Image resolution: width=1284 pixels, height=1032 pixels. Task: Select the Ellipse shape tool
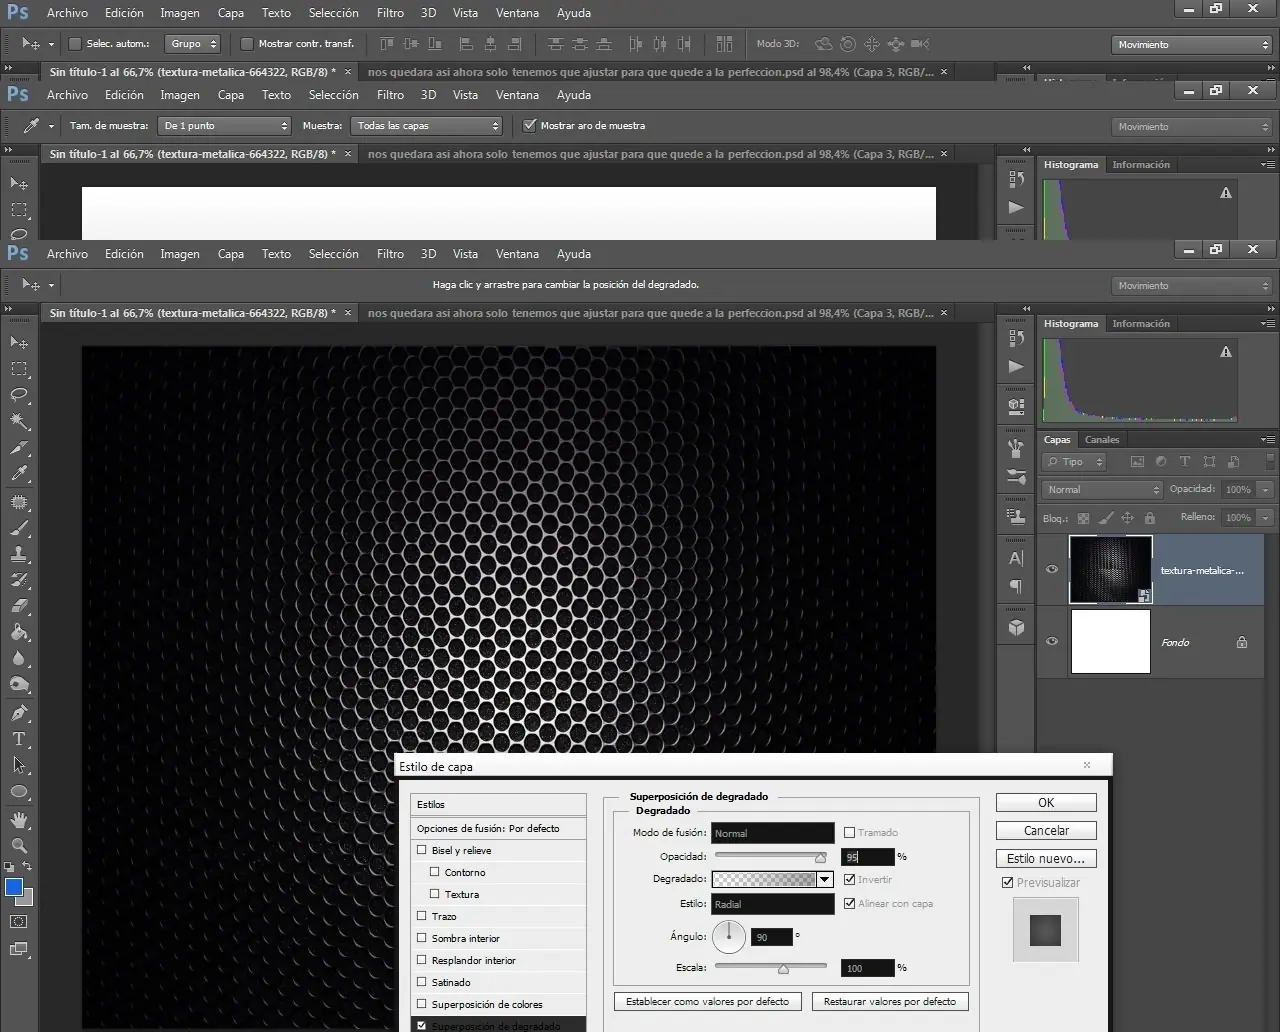pyautogui.click(x=19, y=792)
